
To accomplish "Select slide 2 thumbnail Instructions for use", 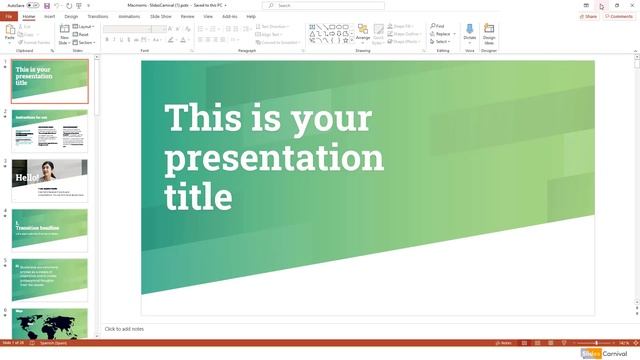I will pos(50,131).
